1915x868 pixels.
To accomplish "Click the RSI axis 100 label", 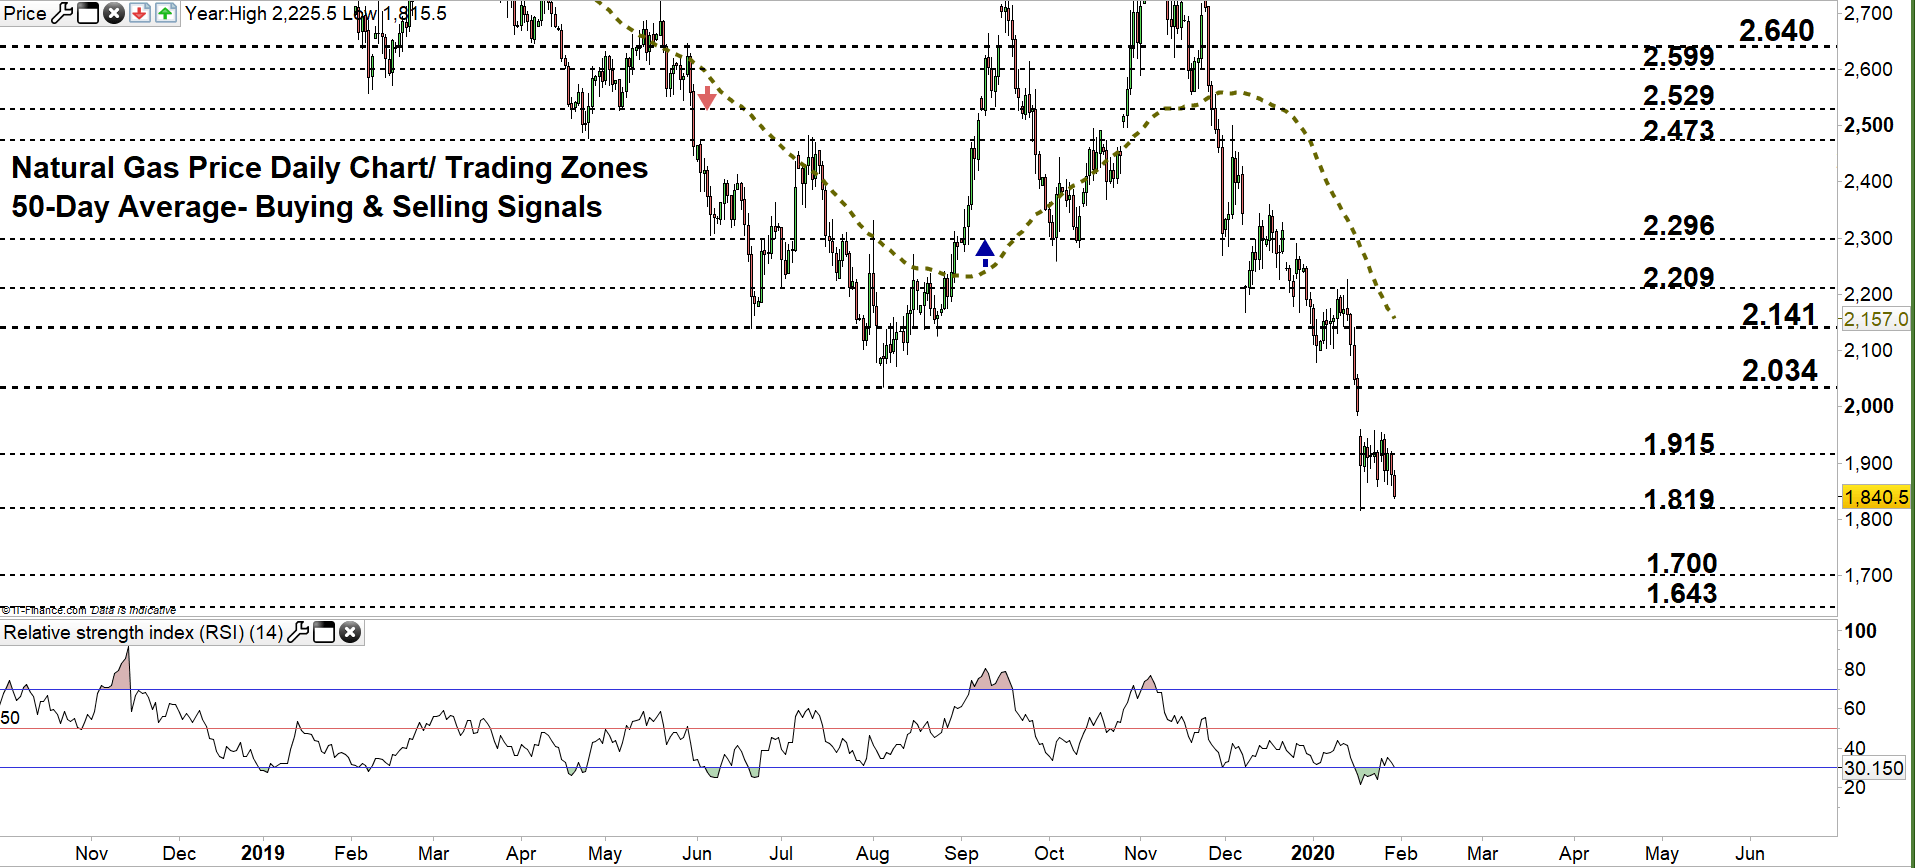I will point(1861,631).
